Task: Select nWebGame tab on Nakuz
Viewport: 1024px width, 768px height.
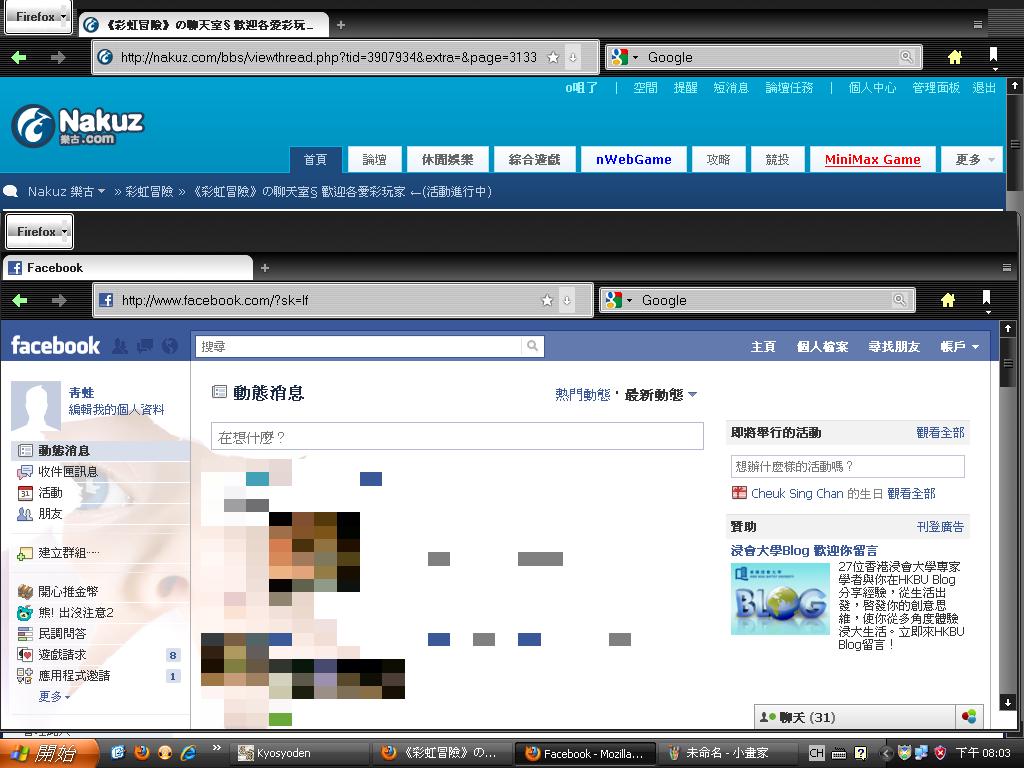Action: (x=633, y=159)
